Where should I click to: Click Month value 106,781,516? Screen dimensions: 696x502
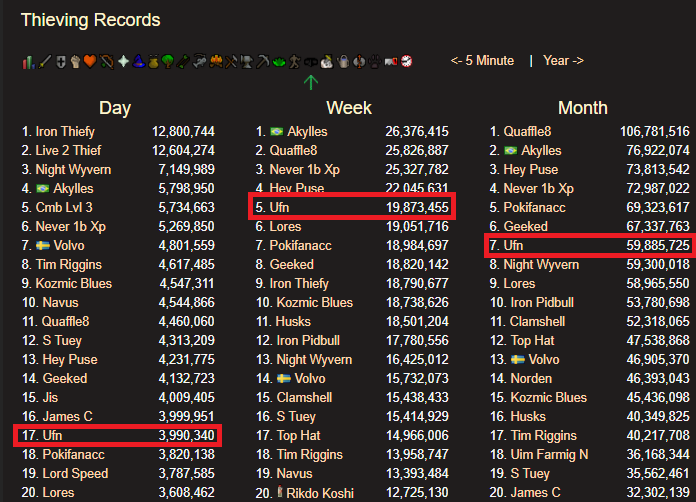click(x=655, y=131)
